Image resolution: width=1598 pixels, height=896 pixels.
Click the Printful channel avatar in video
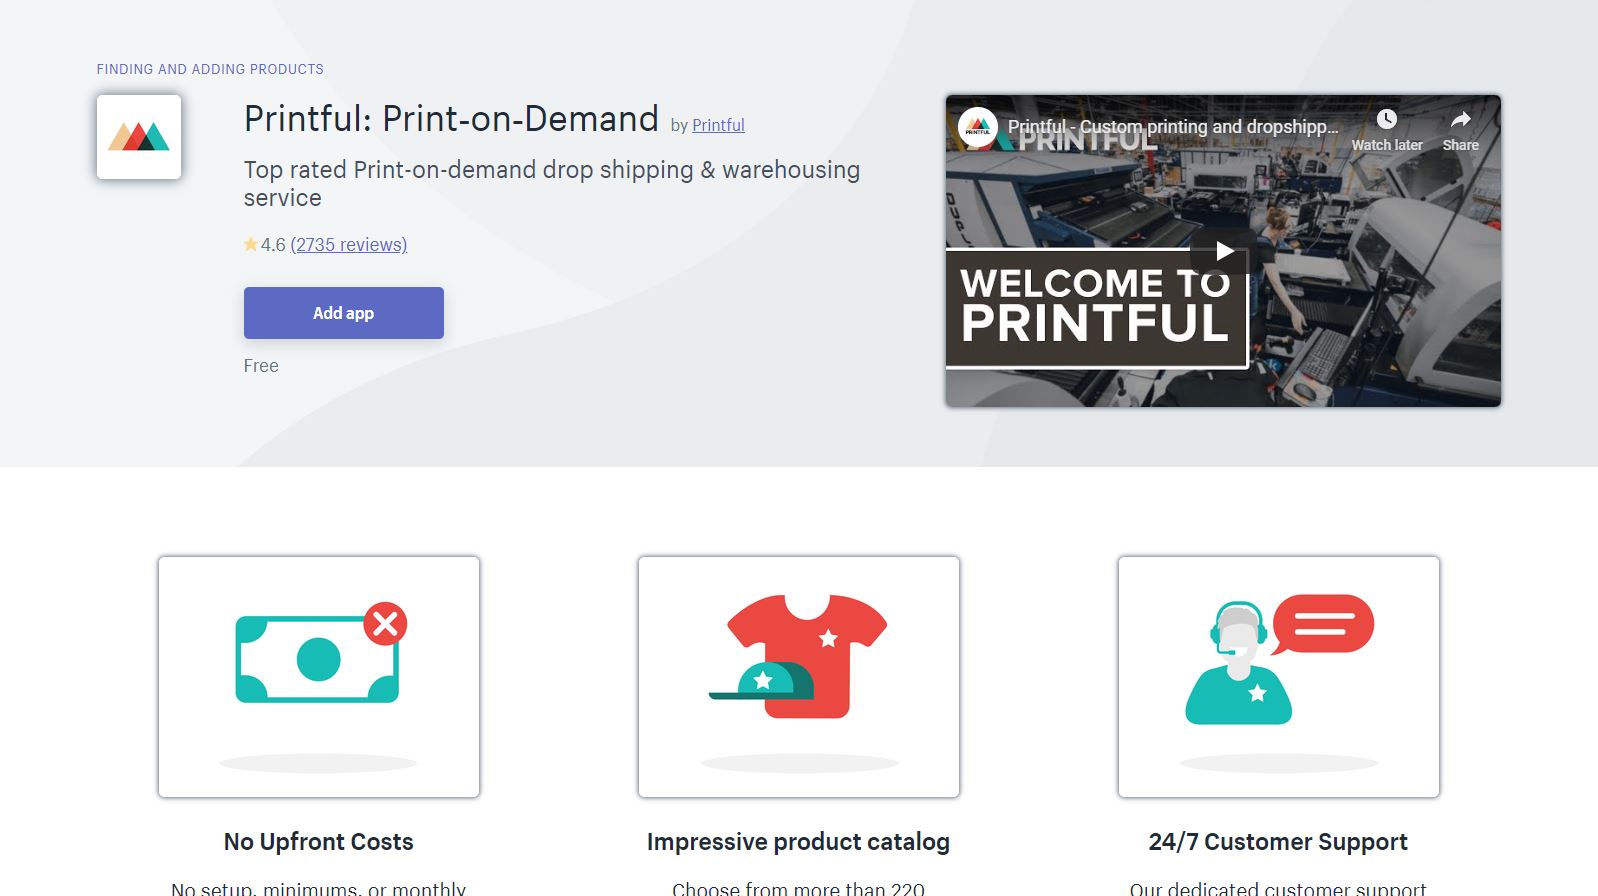point(977,127)
